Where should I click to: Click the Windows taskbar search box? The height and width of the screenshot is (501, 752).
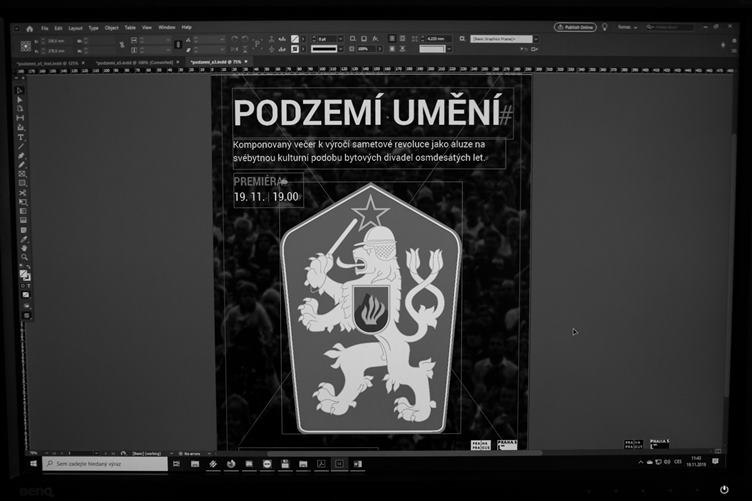pos(105,464)
